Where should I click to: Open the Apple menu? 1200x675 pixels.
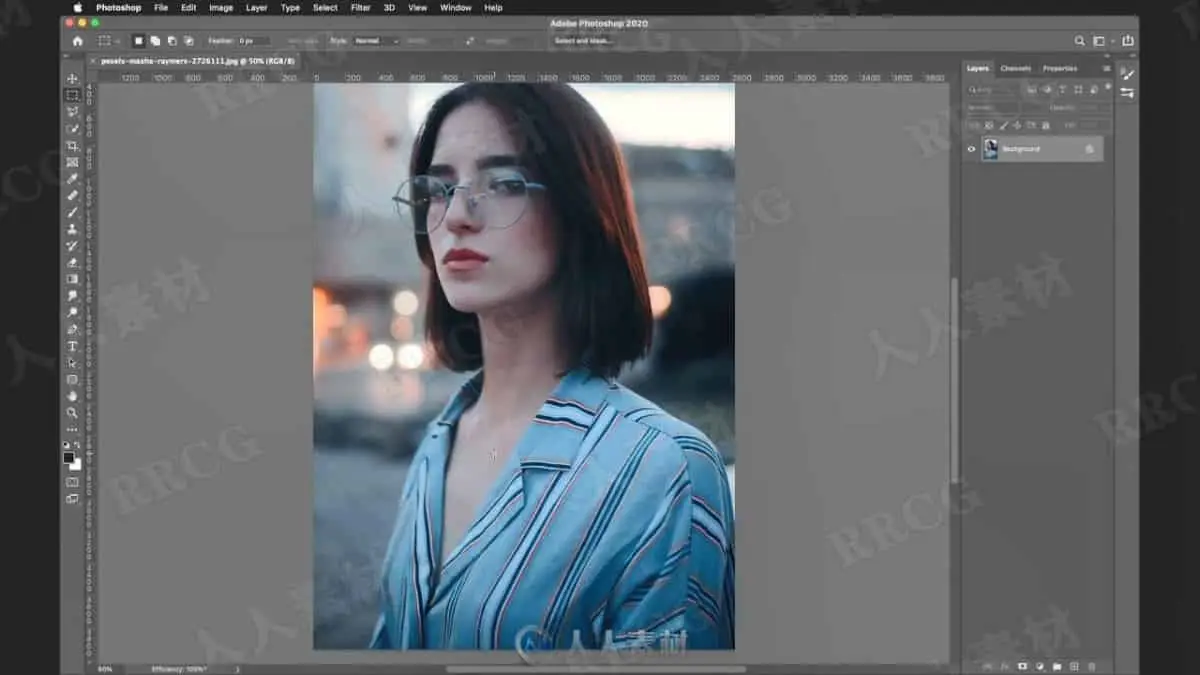[78, 7]
